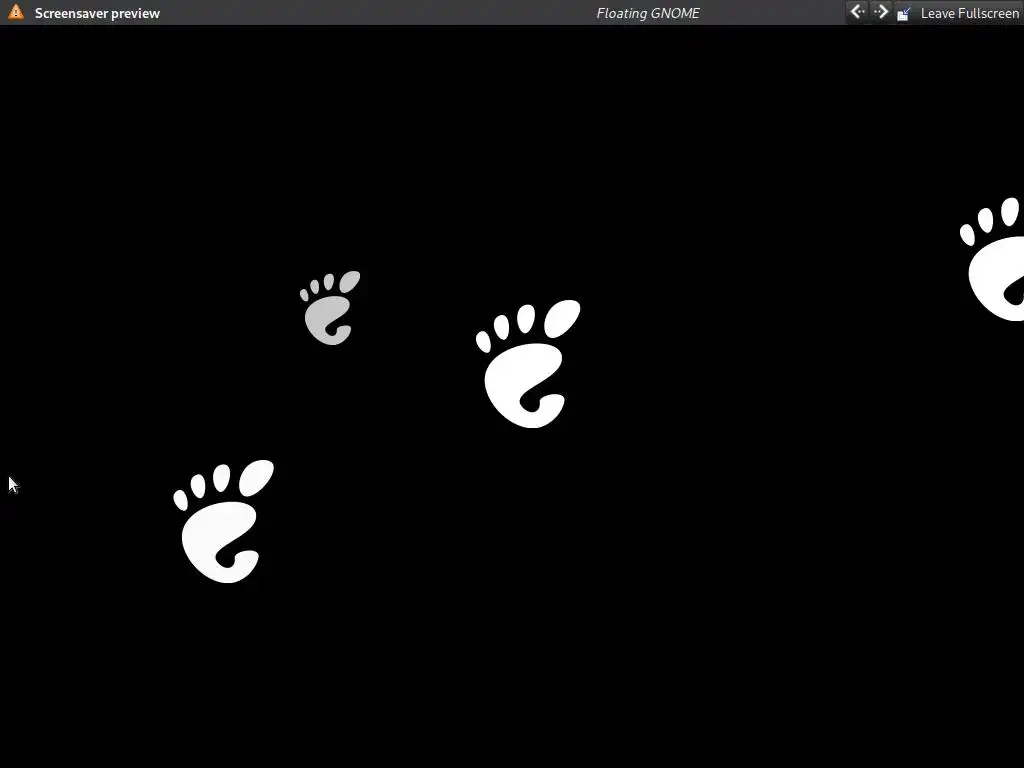Click the next screensaver arrow button

[881, 12]
